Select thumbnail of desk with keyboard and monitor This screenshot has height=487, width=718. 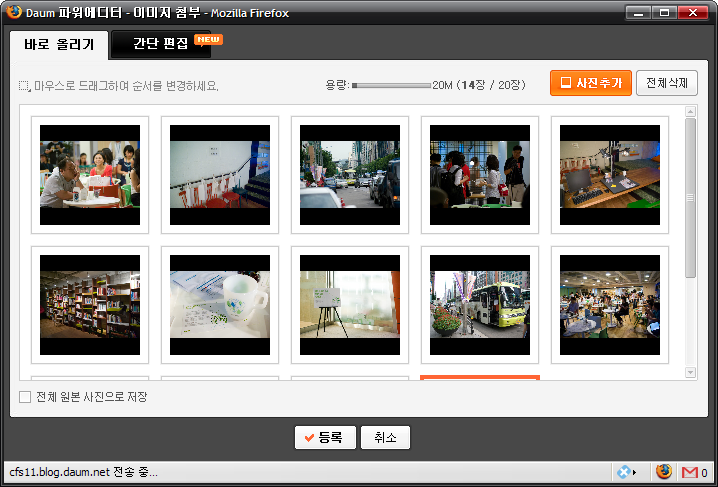coord(610,175)
